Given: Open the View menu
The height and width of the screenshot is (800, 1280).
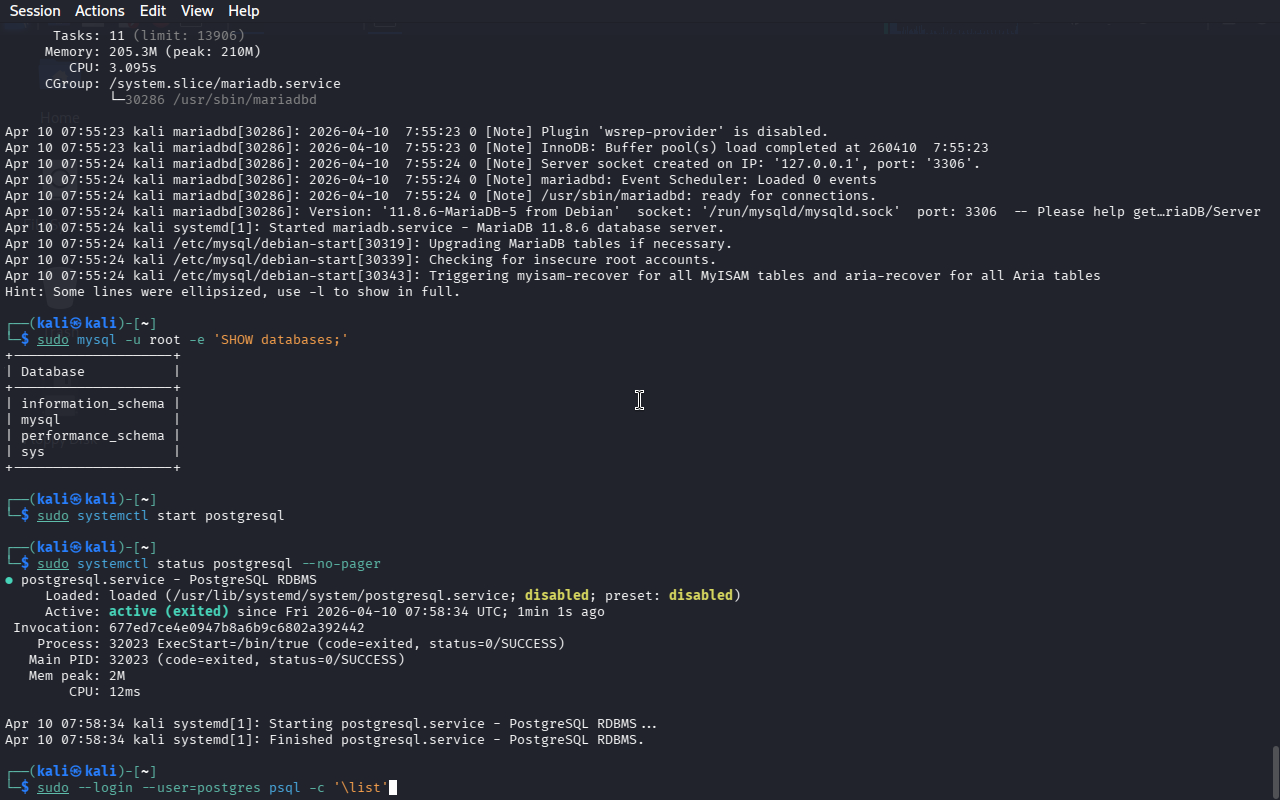Looking at the screenshot, I should coord(197,11).
